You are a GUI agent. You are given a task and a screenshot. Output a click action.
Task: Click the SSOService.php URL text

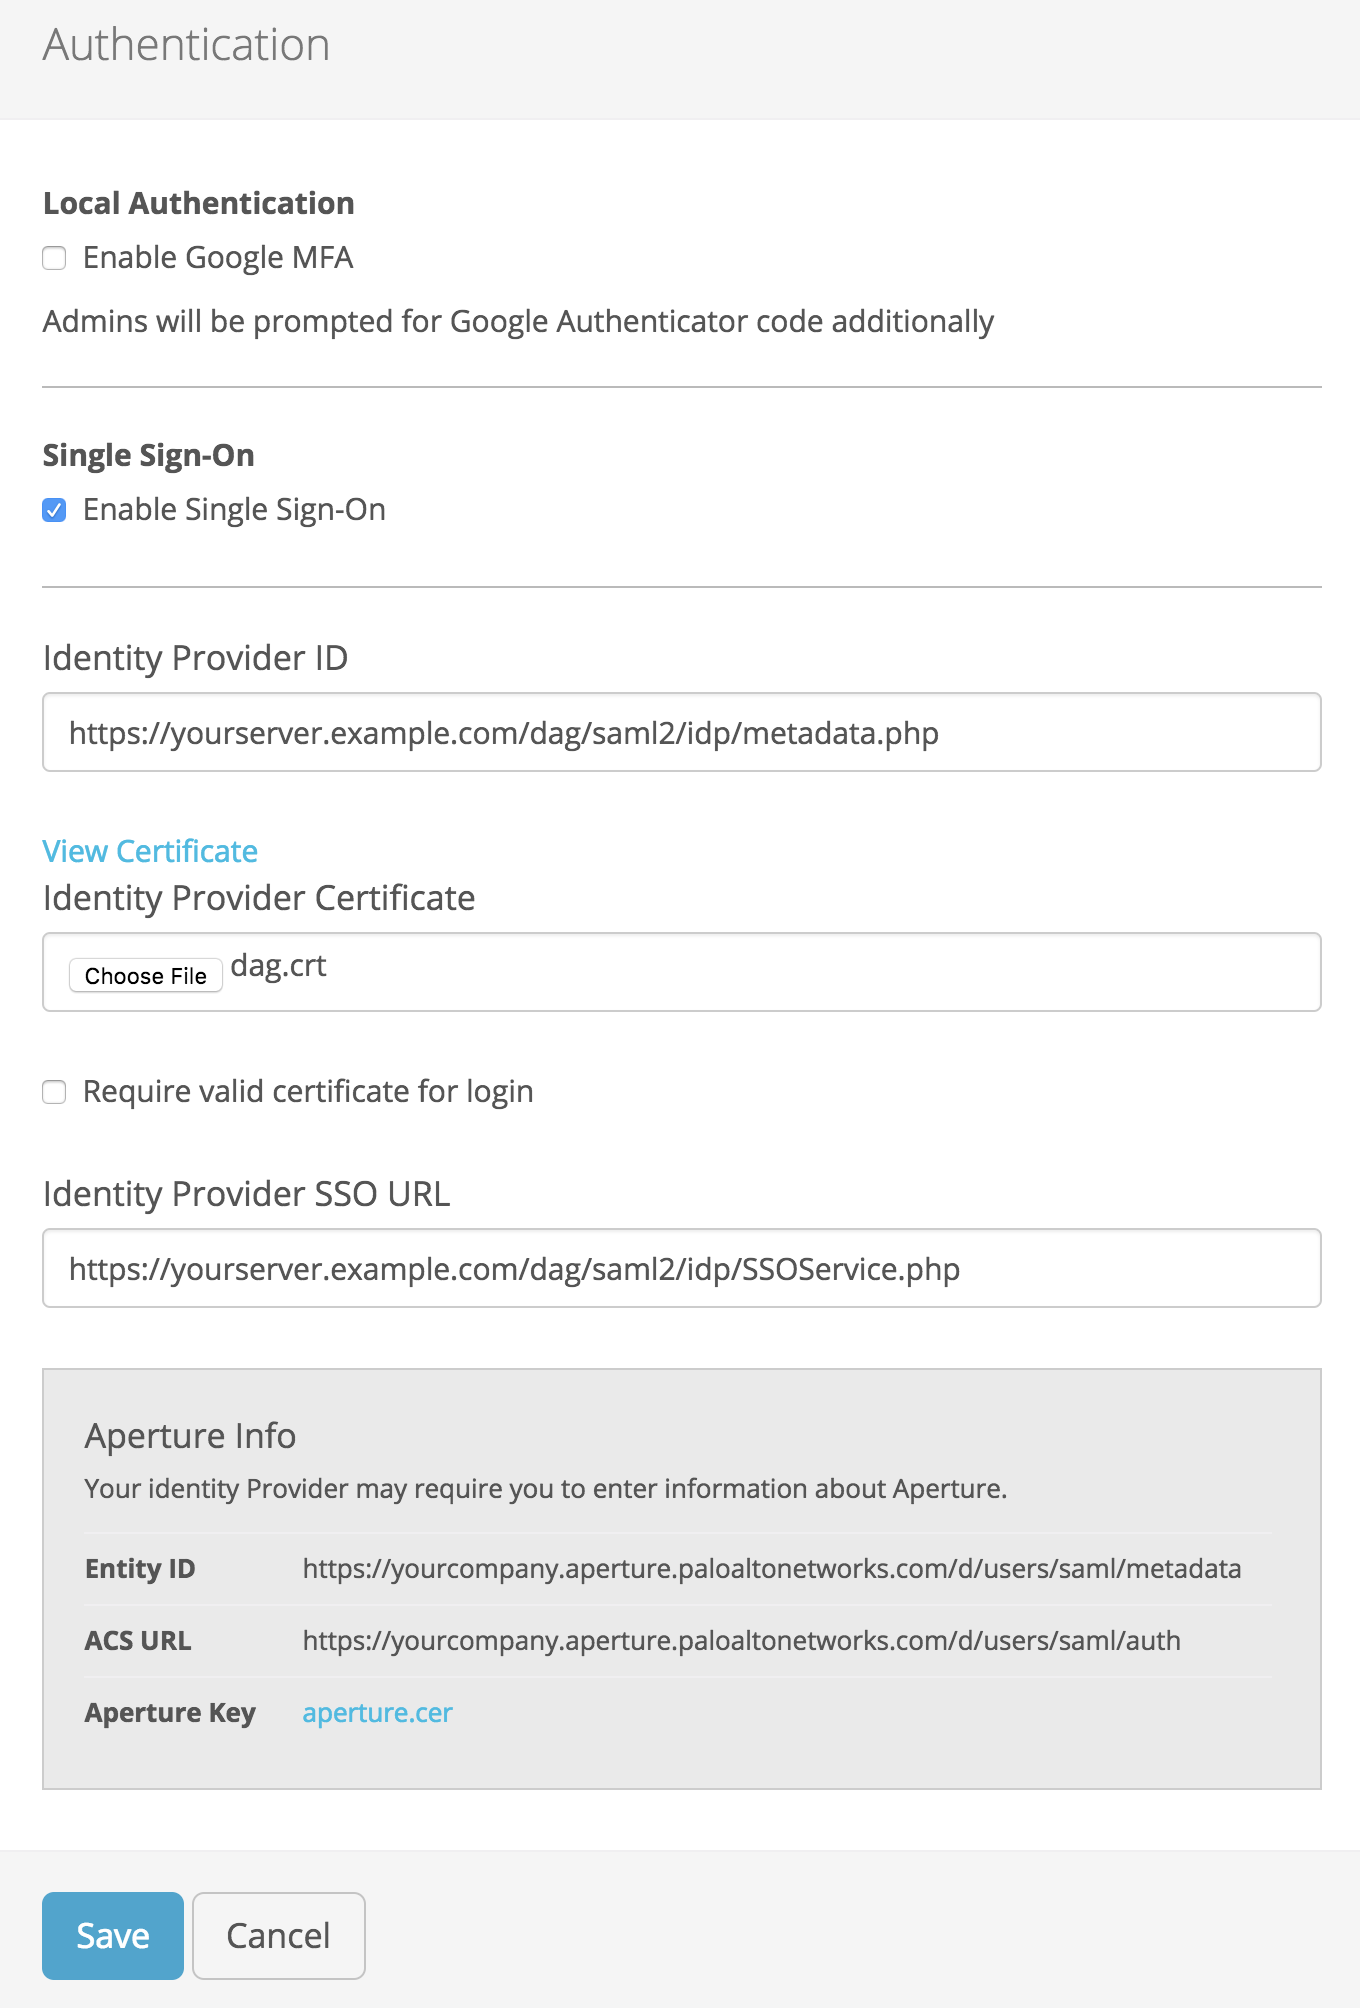pos(513,1269)
